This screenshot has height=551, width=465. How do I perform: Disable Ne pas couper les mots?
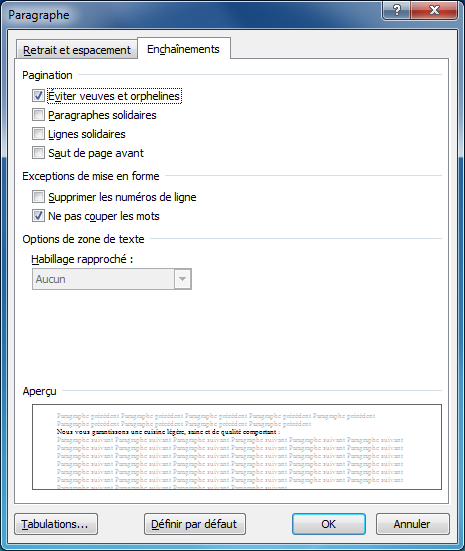pos(38,215)
